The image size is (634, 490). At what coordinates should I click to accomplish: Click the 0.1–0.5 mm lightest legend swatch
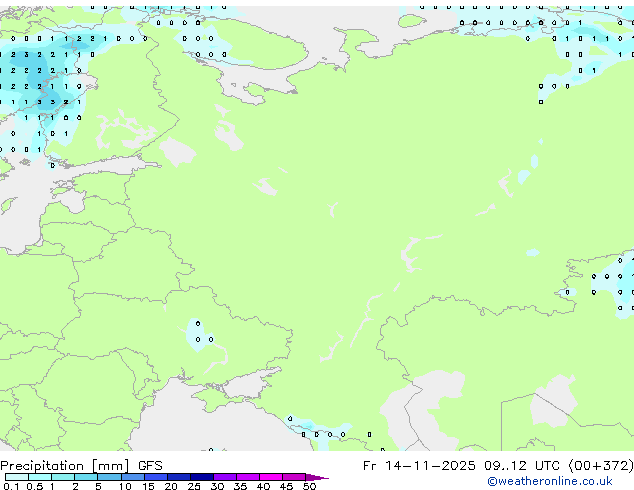[17, 477]
